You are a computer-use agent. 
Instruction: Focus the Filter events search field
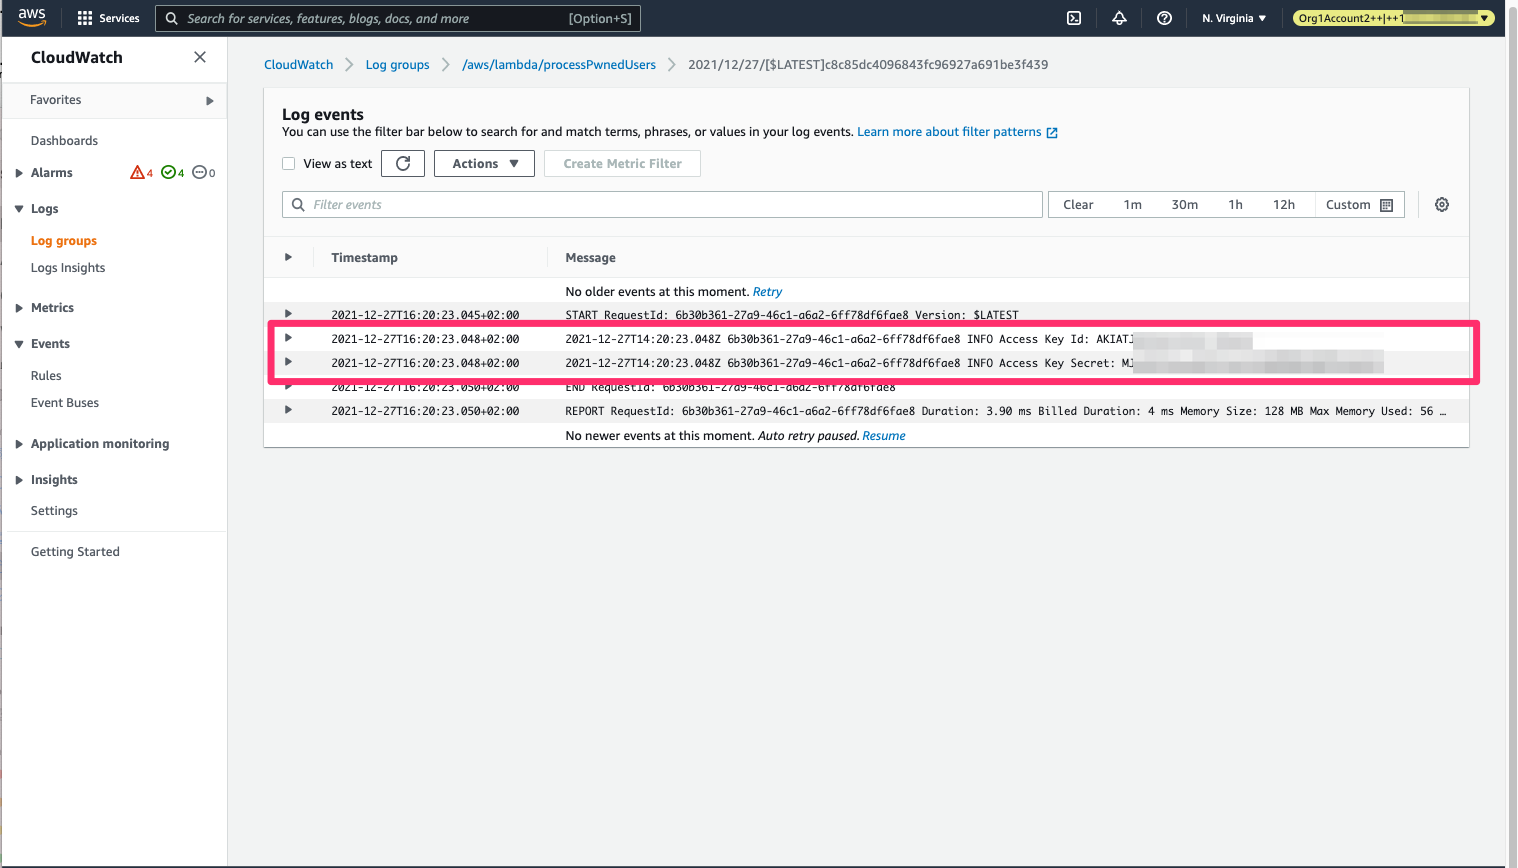(x=662, y=205)
